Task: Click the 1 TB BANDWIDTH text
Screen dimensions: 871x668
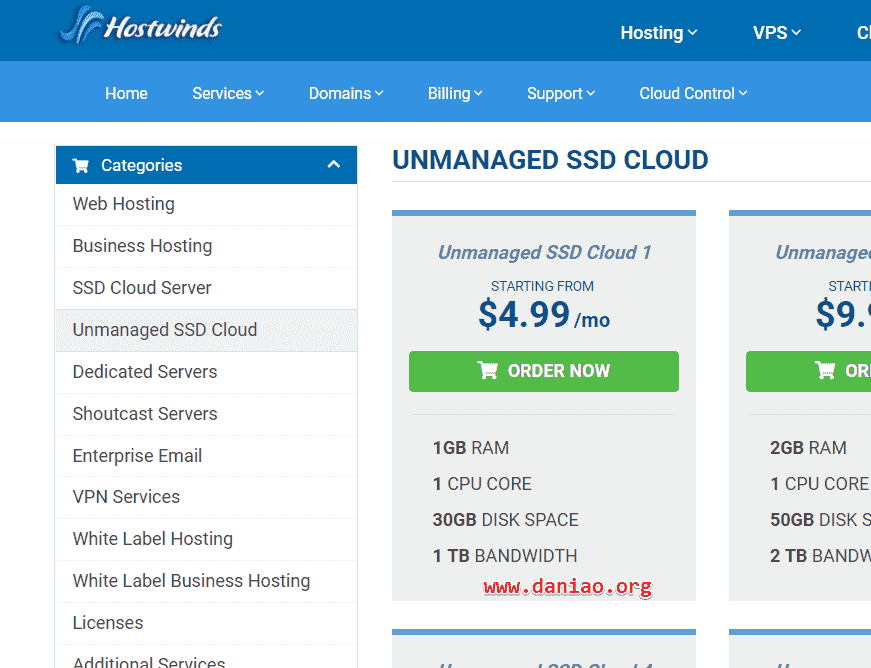Action: (x=505, y=556)
